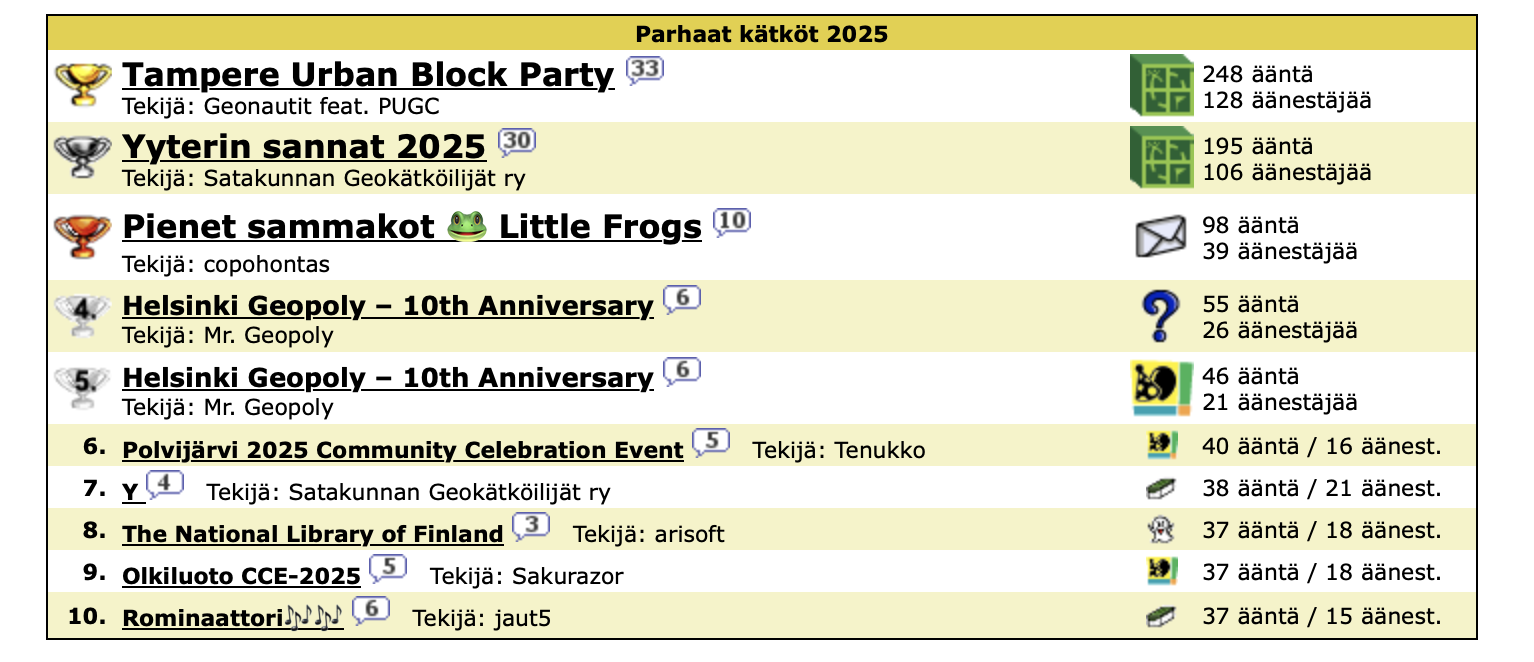Open the Yyterin sannat 2025 link
Image resolution: width=1534 pixels, height=662 pixels.
[x=303, y=147]
